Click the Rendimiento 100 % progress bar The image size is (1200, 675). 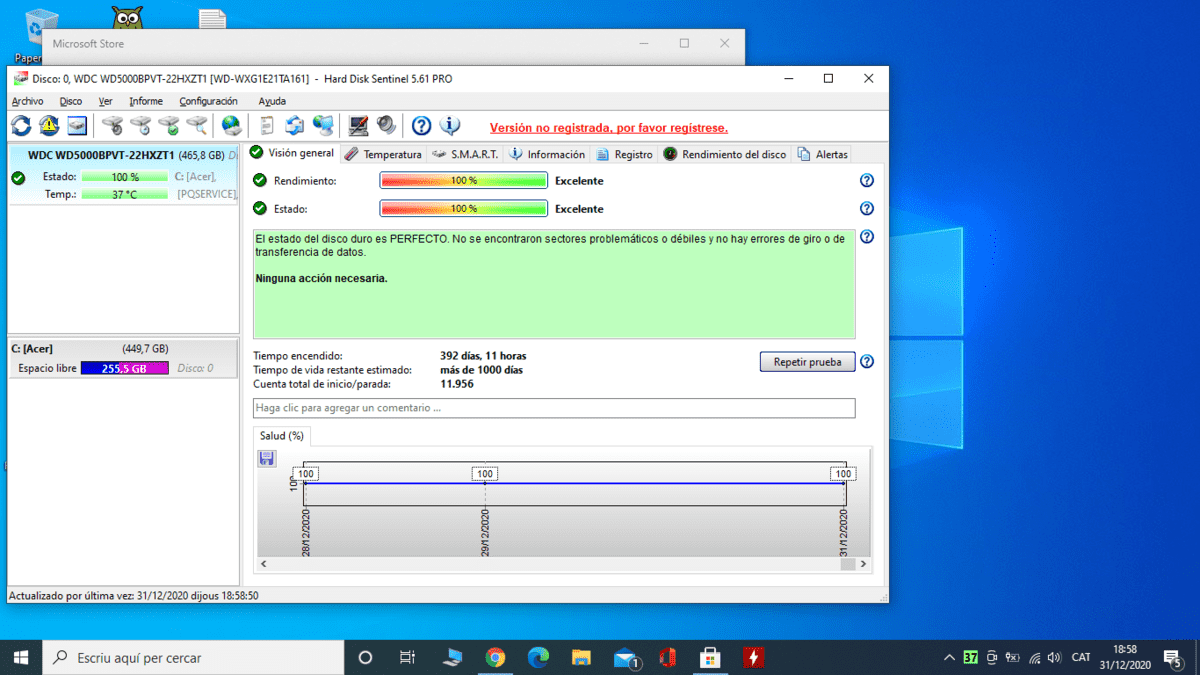[463, 181]
